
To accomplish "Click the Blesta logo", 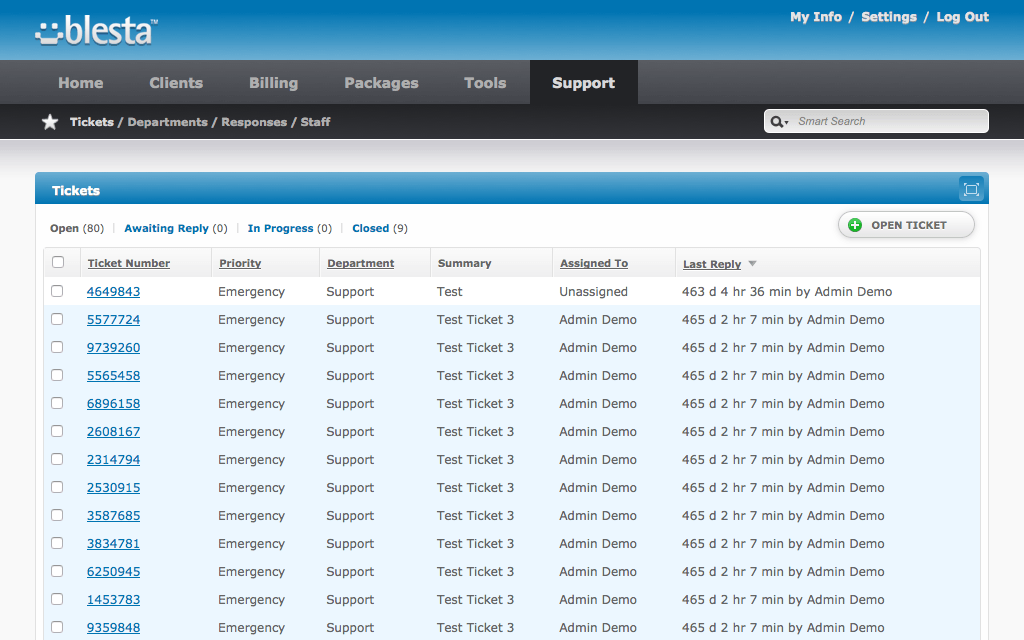I will [95, 31].
